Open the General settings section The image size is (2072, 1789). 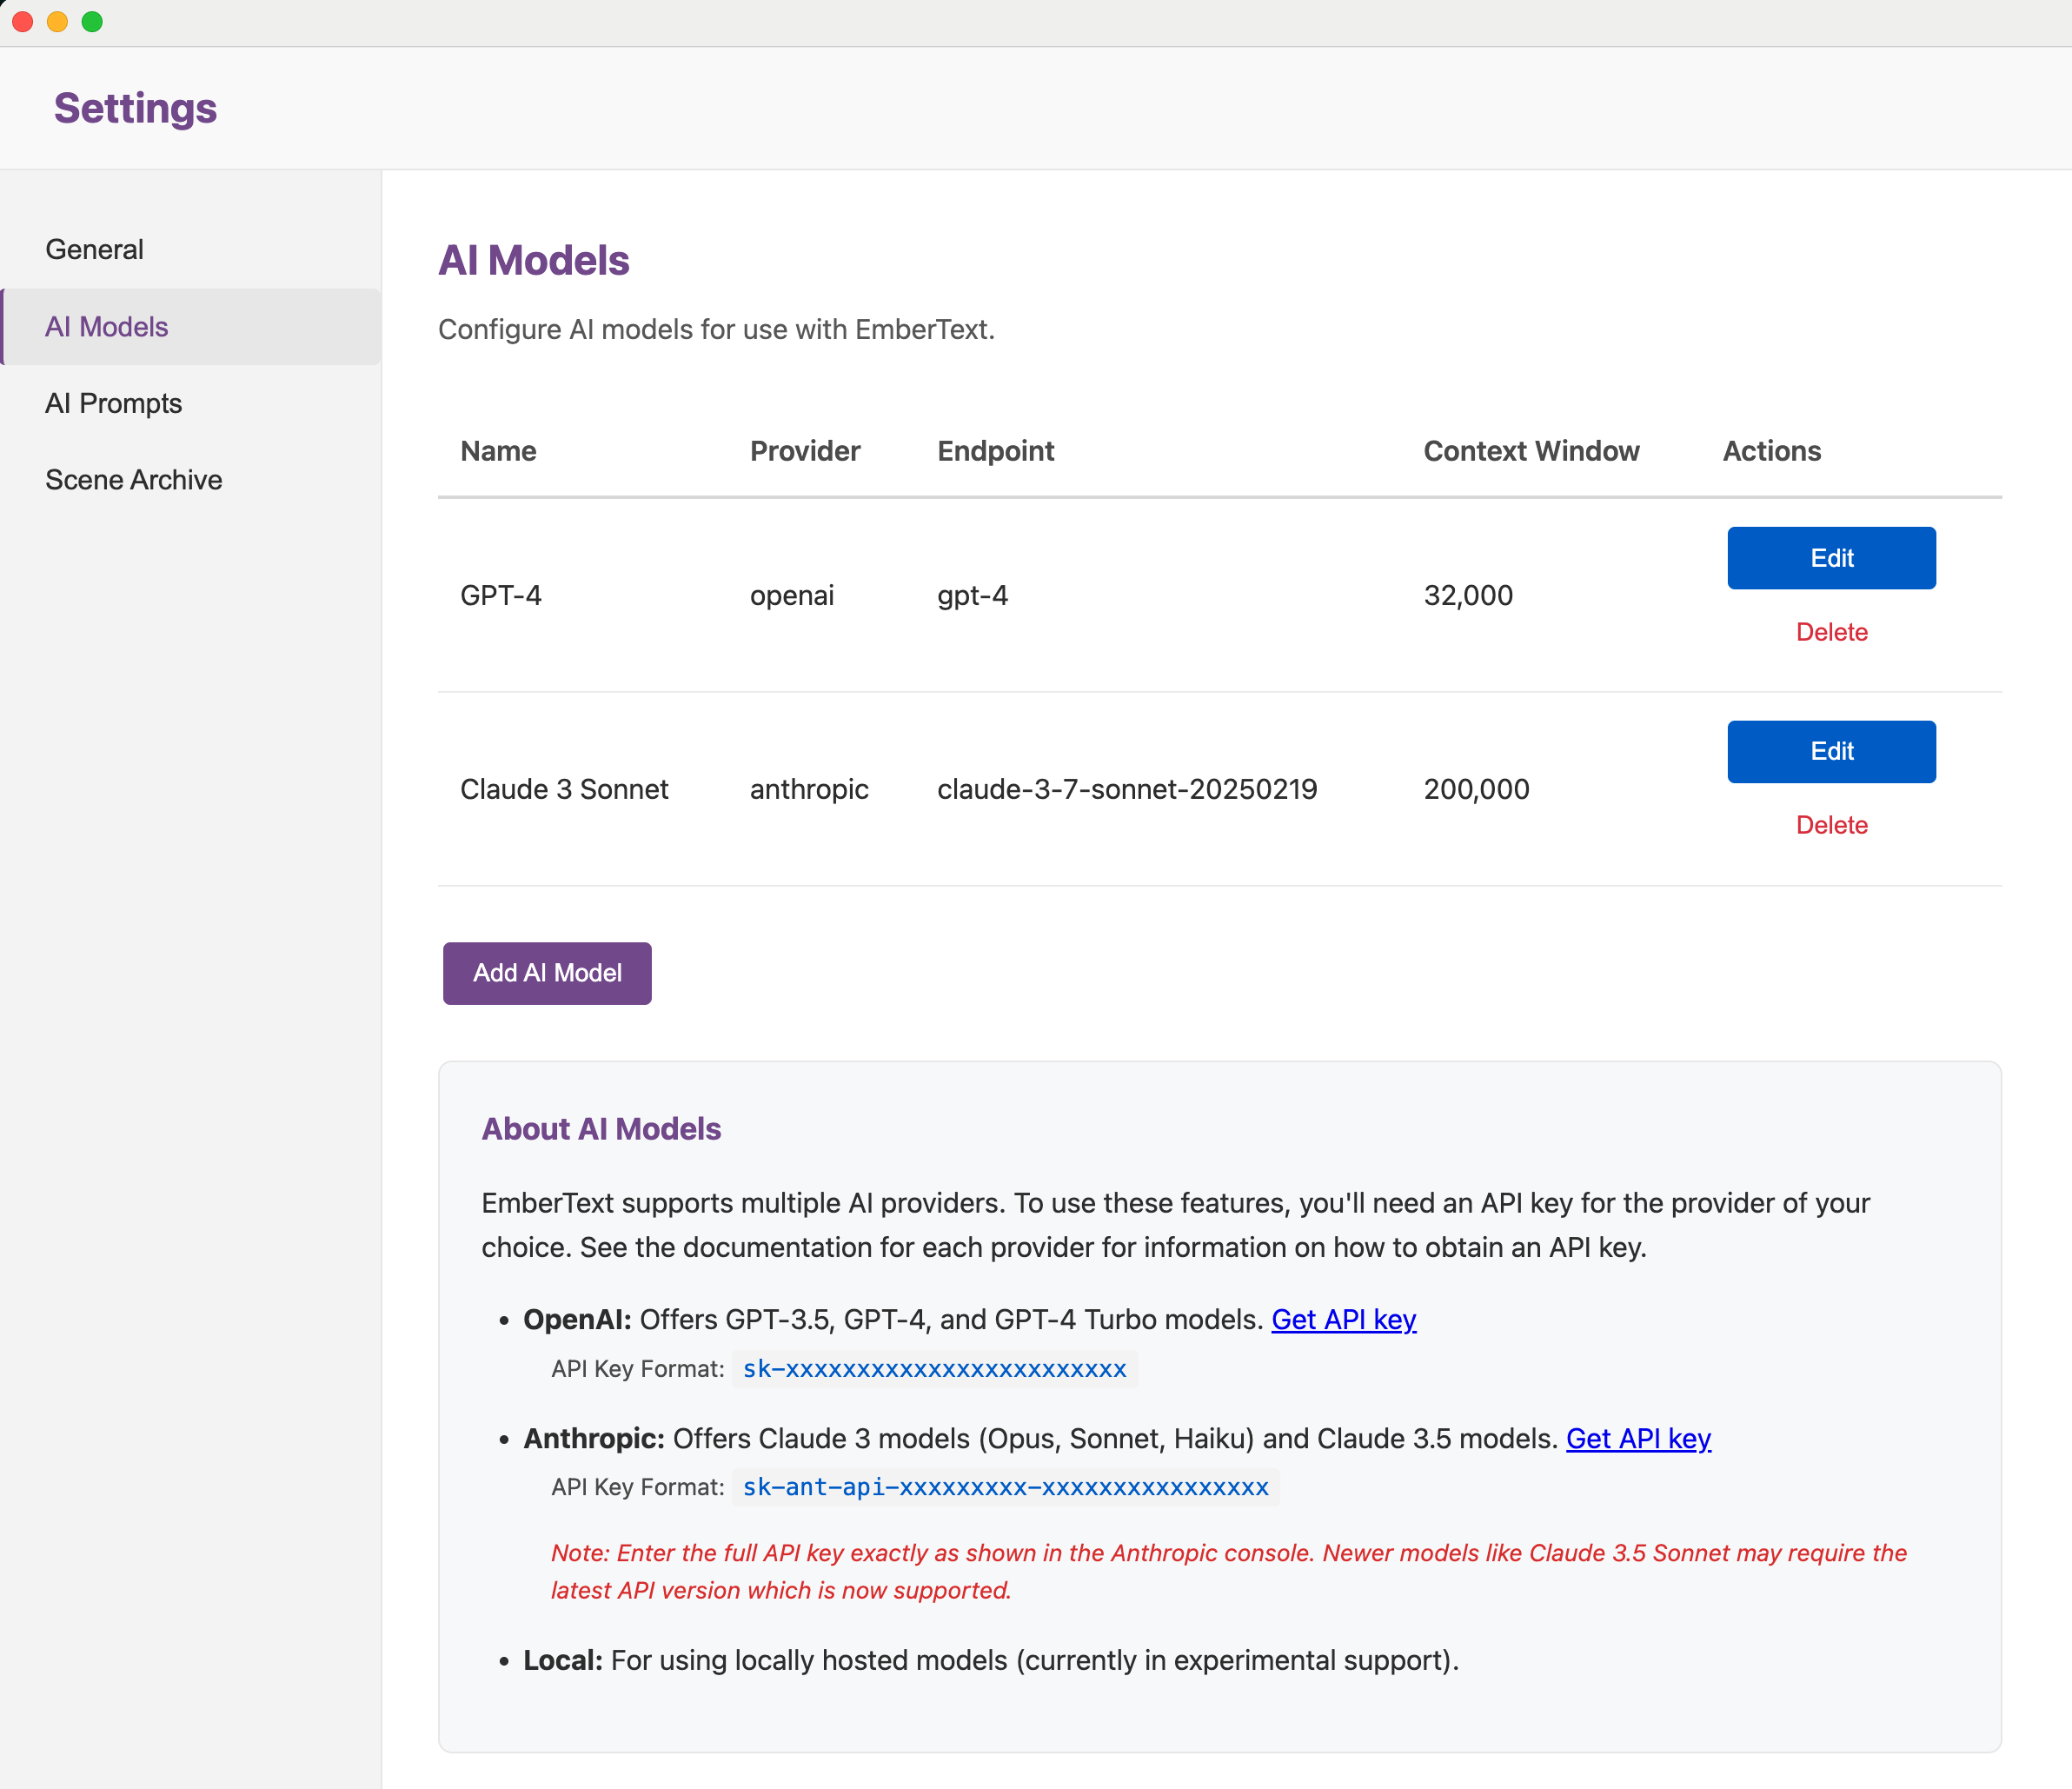pyautogui.click(x=94, y=249)
